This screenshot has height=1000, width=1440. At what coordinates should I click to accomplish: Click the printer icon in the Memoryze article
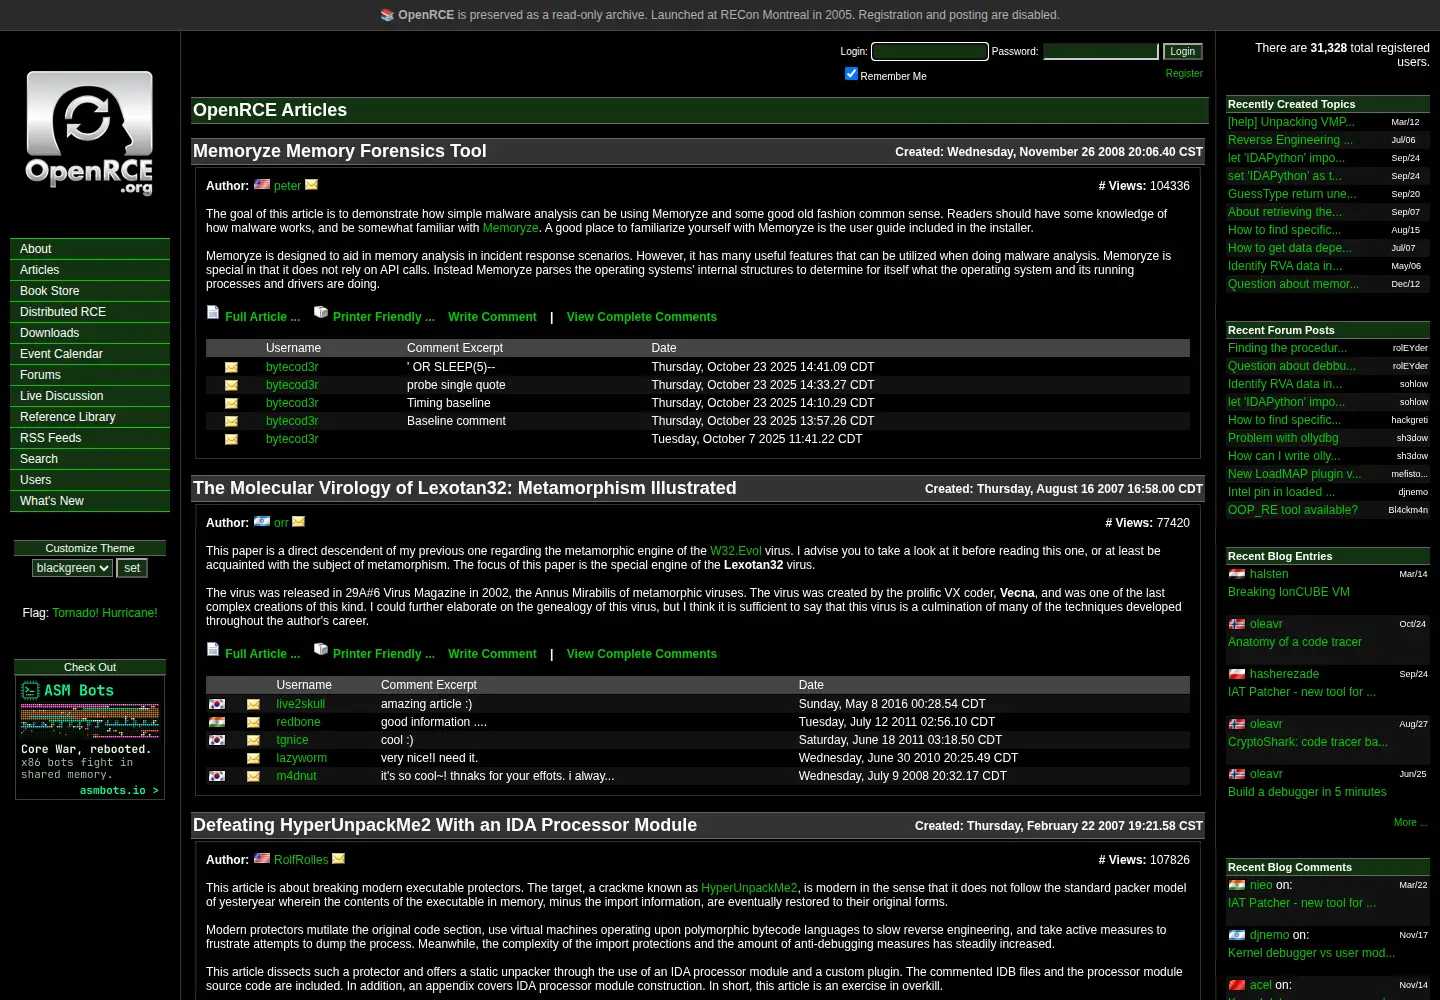pos(321,313)
